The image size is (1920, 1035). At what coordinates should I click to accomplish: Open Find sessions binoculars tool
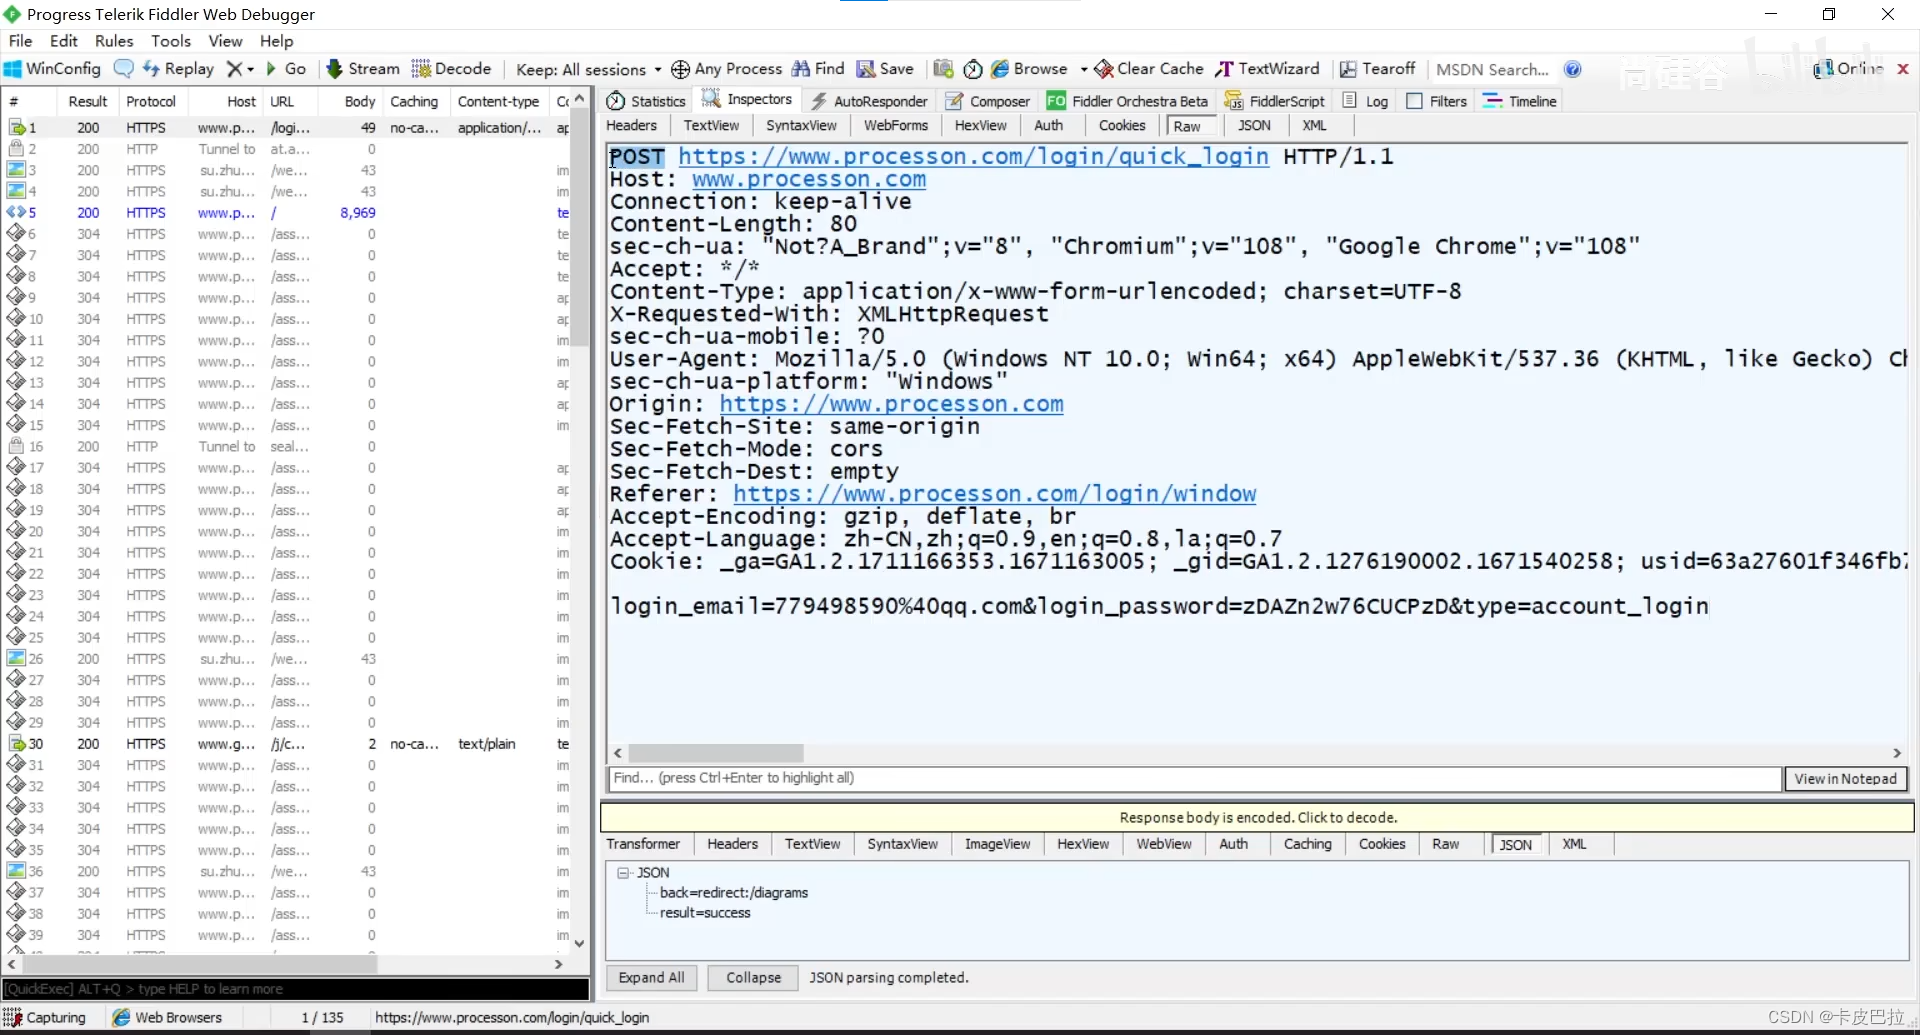[818, 69]
